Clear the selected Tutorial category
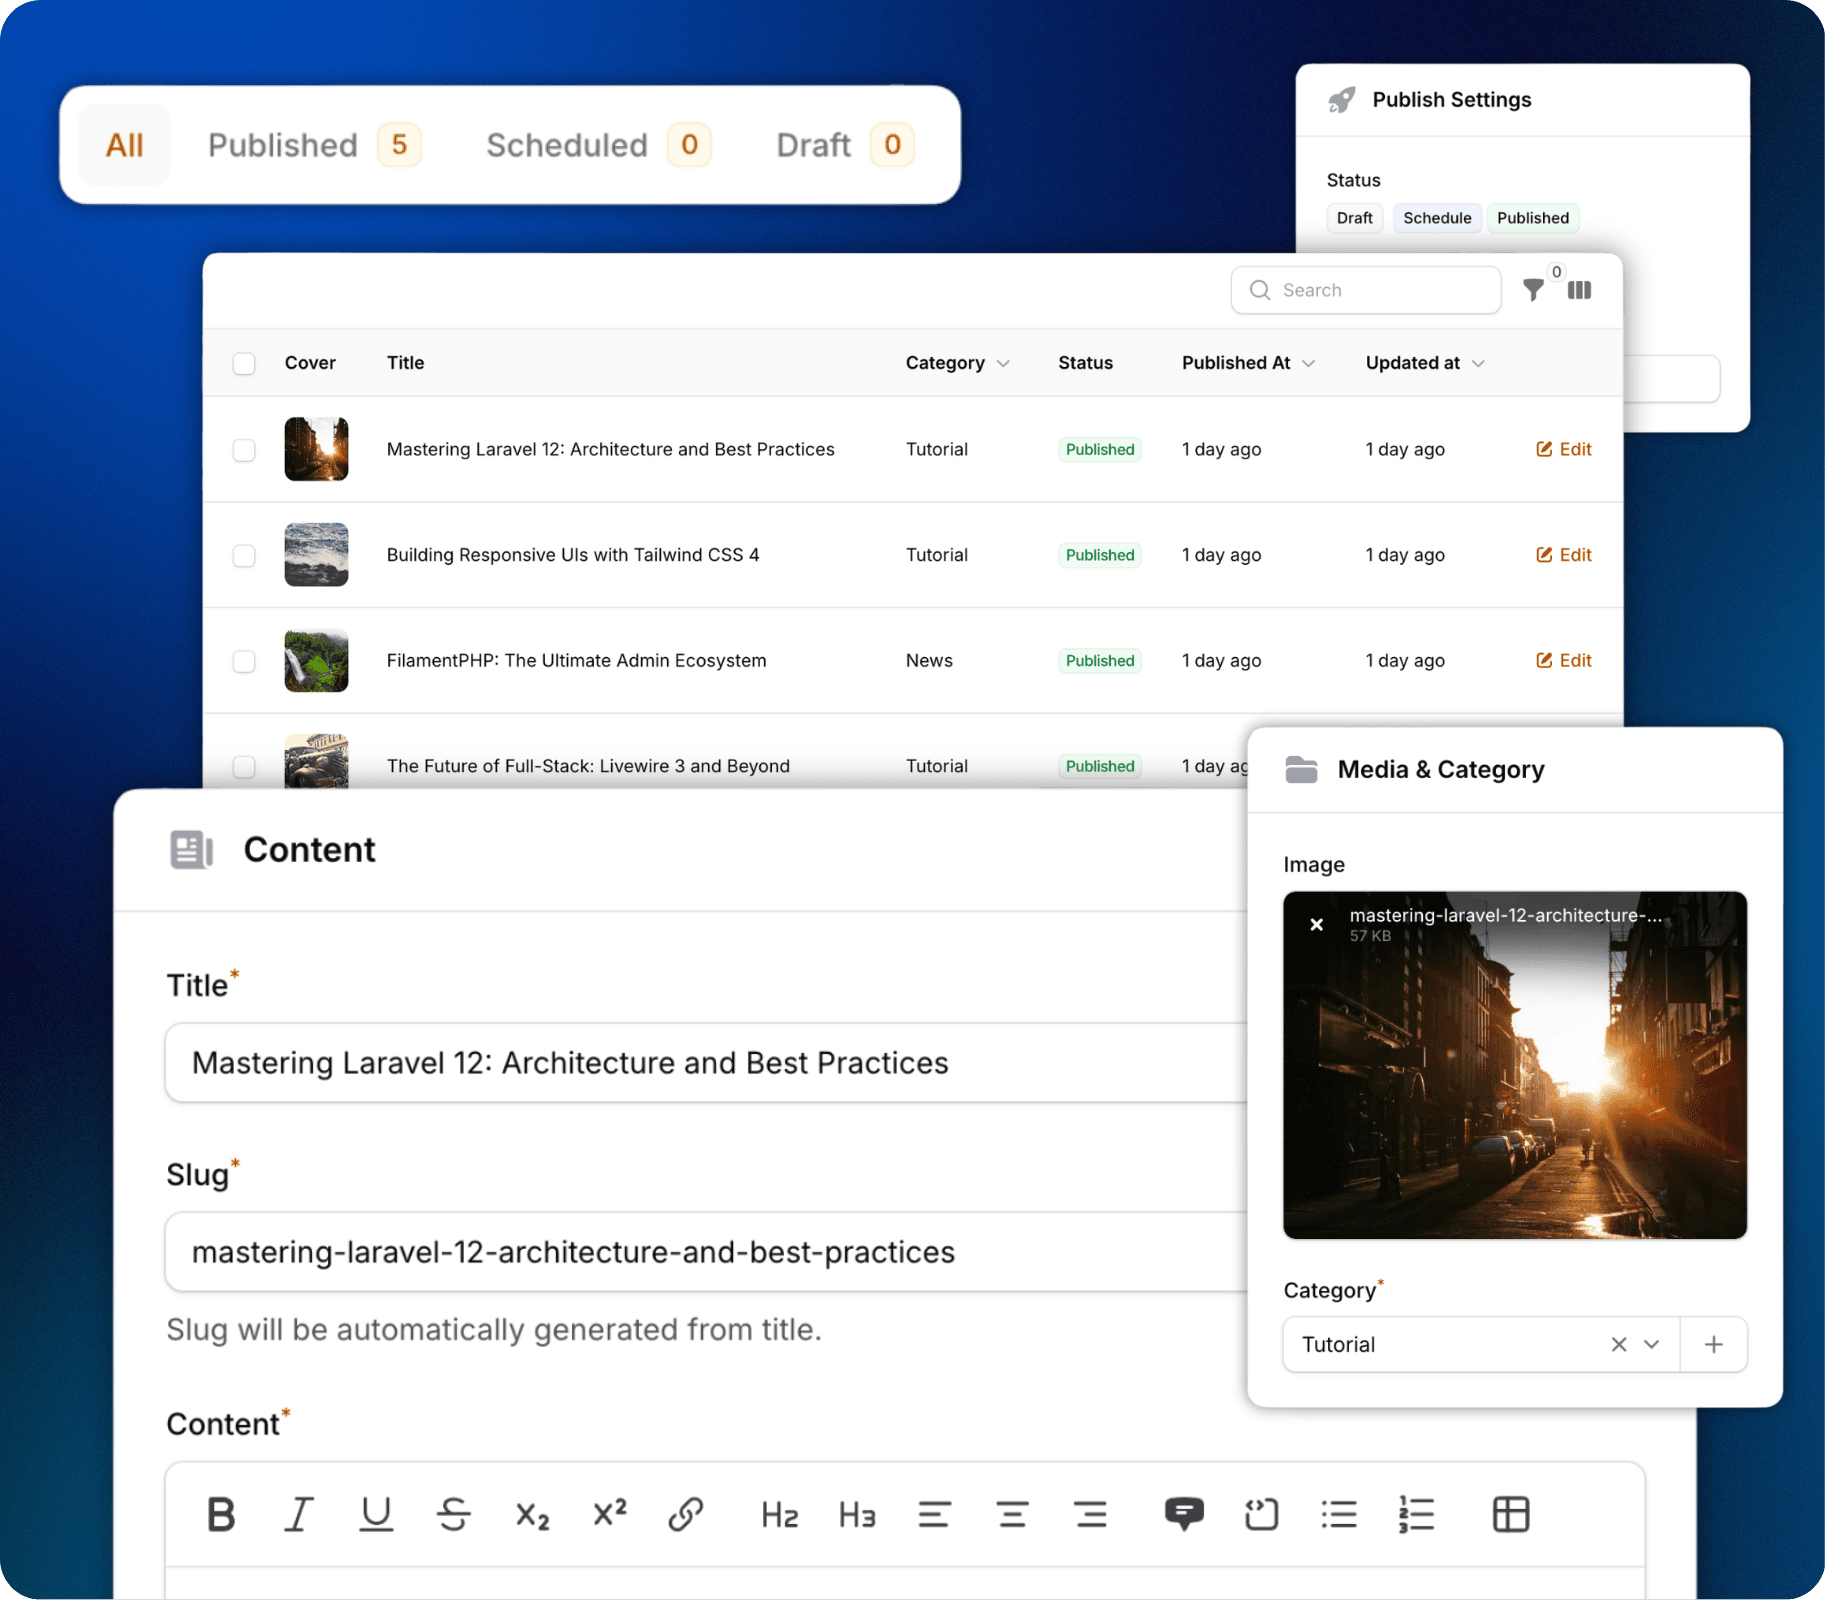Image resolution: width=1826 pixels, height=1600 pixels. pyautogui.click(x=1619, y=1344)
